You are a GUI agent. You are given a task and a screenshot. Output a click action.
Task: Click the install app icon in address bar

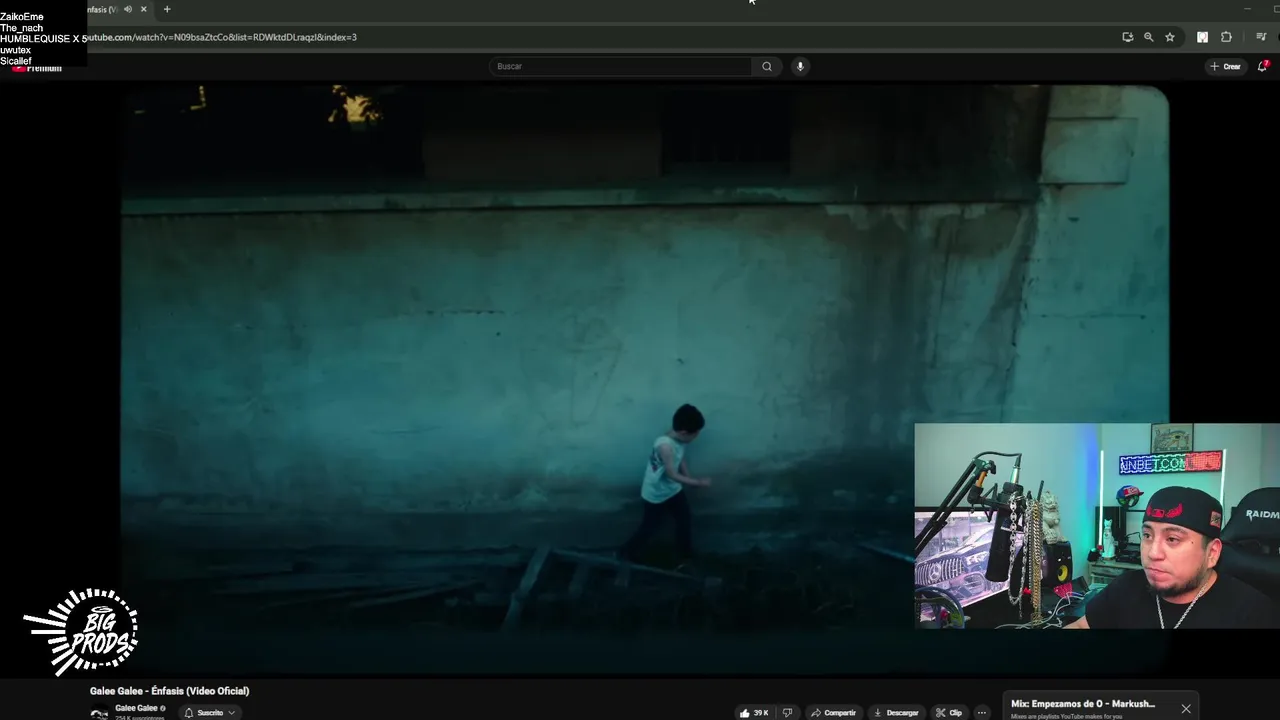[x=1127, y=37]
